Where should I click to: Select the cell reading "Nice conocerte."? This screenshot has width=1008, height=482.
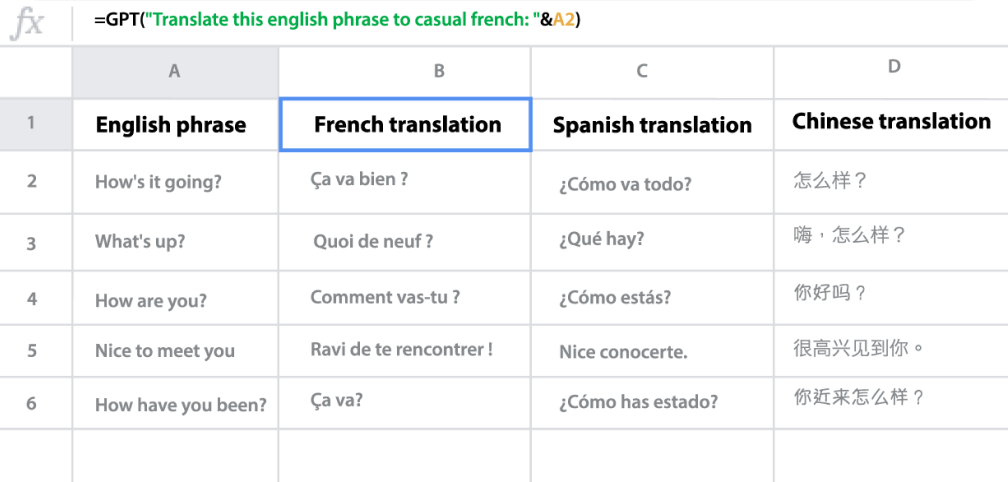(x=652, y=351)
